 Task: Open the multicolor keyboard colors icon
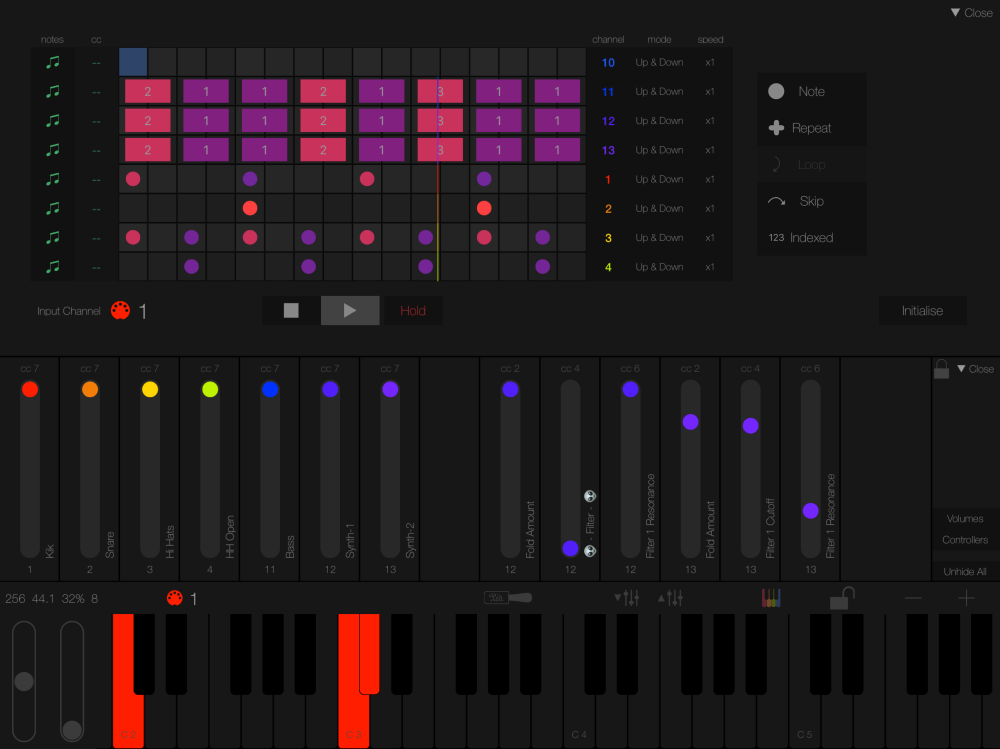tap(770, 598)
